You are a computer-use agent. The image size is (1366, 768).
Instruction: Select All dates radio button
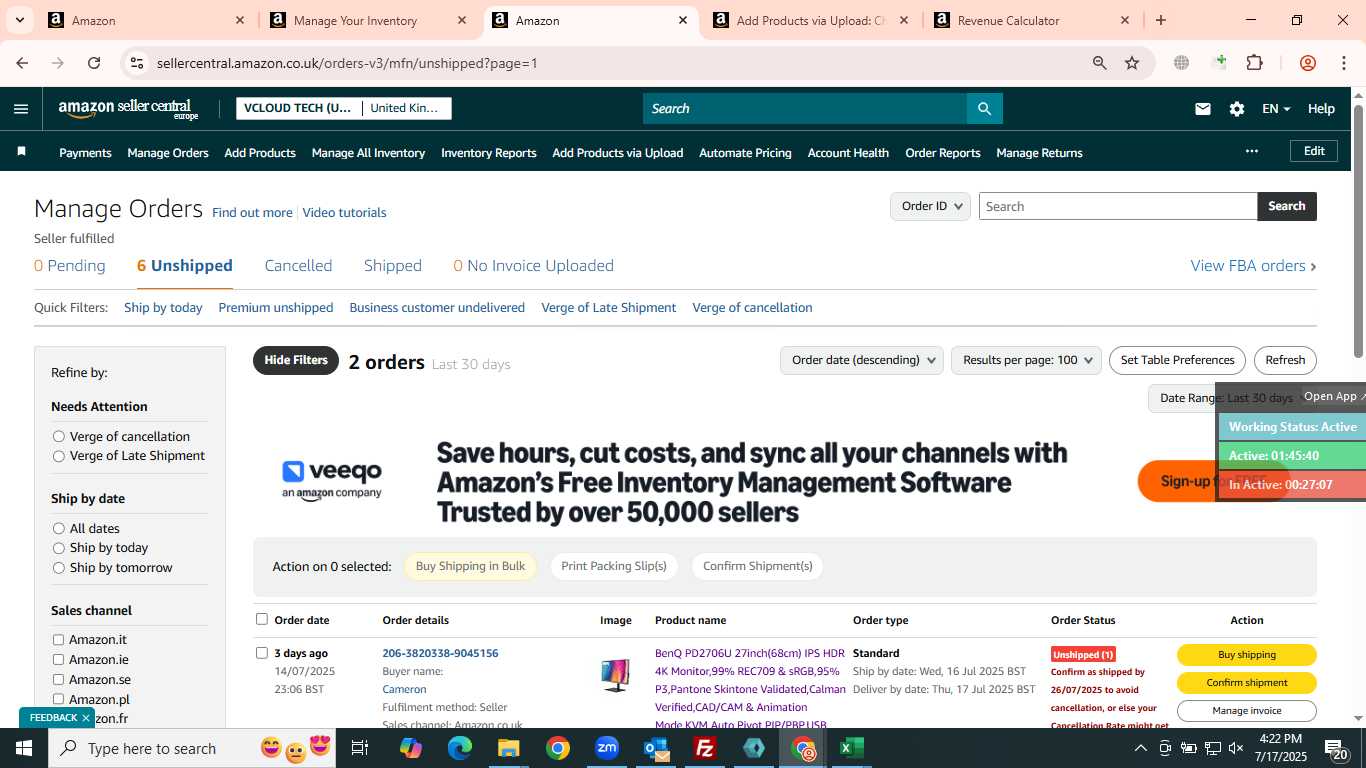(59, 528)
